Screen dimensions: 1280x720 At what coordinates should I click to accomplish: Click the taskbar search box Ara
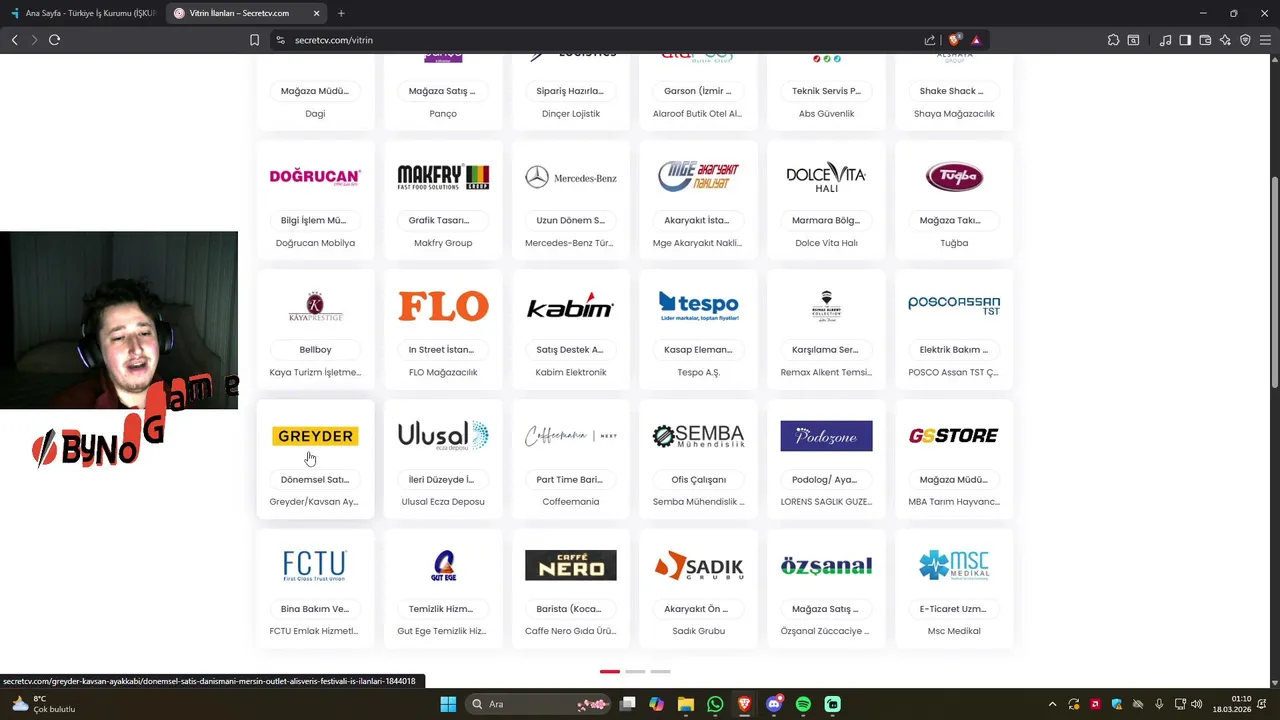coord(537,704)
